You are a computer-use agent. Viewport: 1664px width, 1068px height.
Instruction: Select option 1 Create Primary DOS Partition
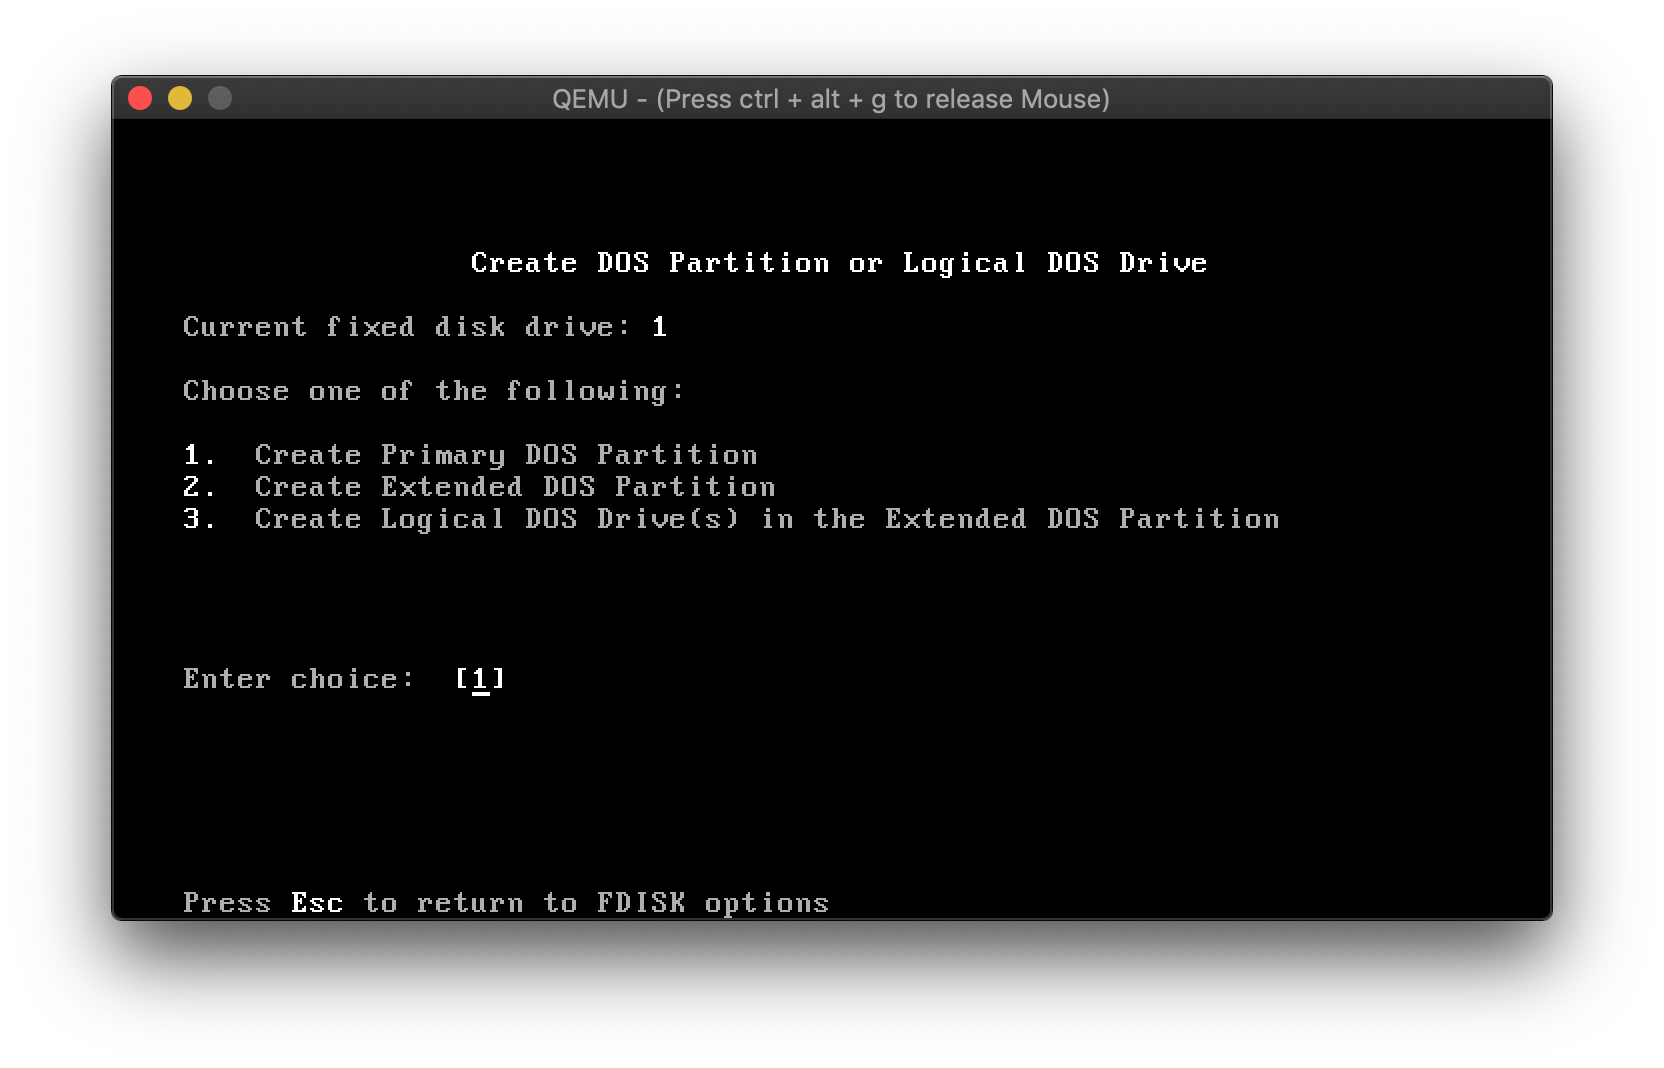click(470, 455)
